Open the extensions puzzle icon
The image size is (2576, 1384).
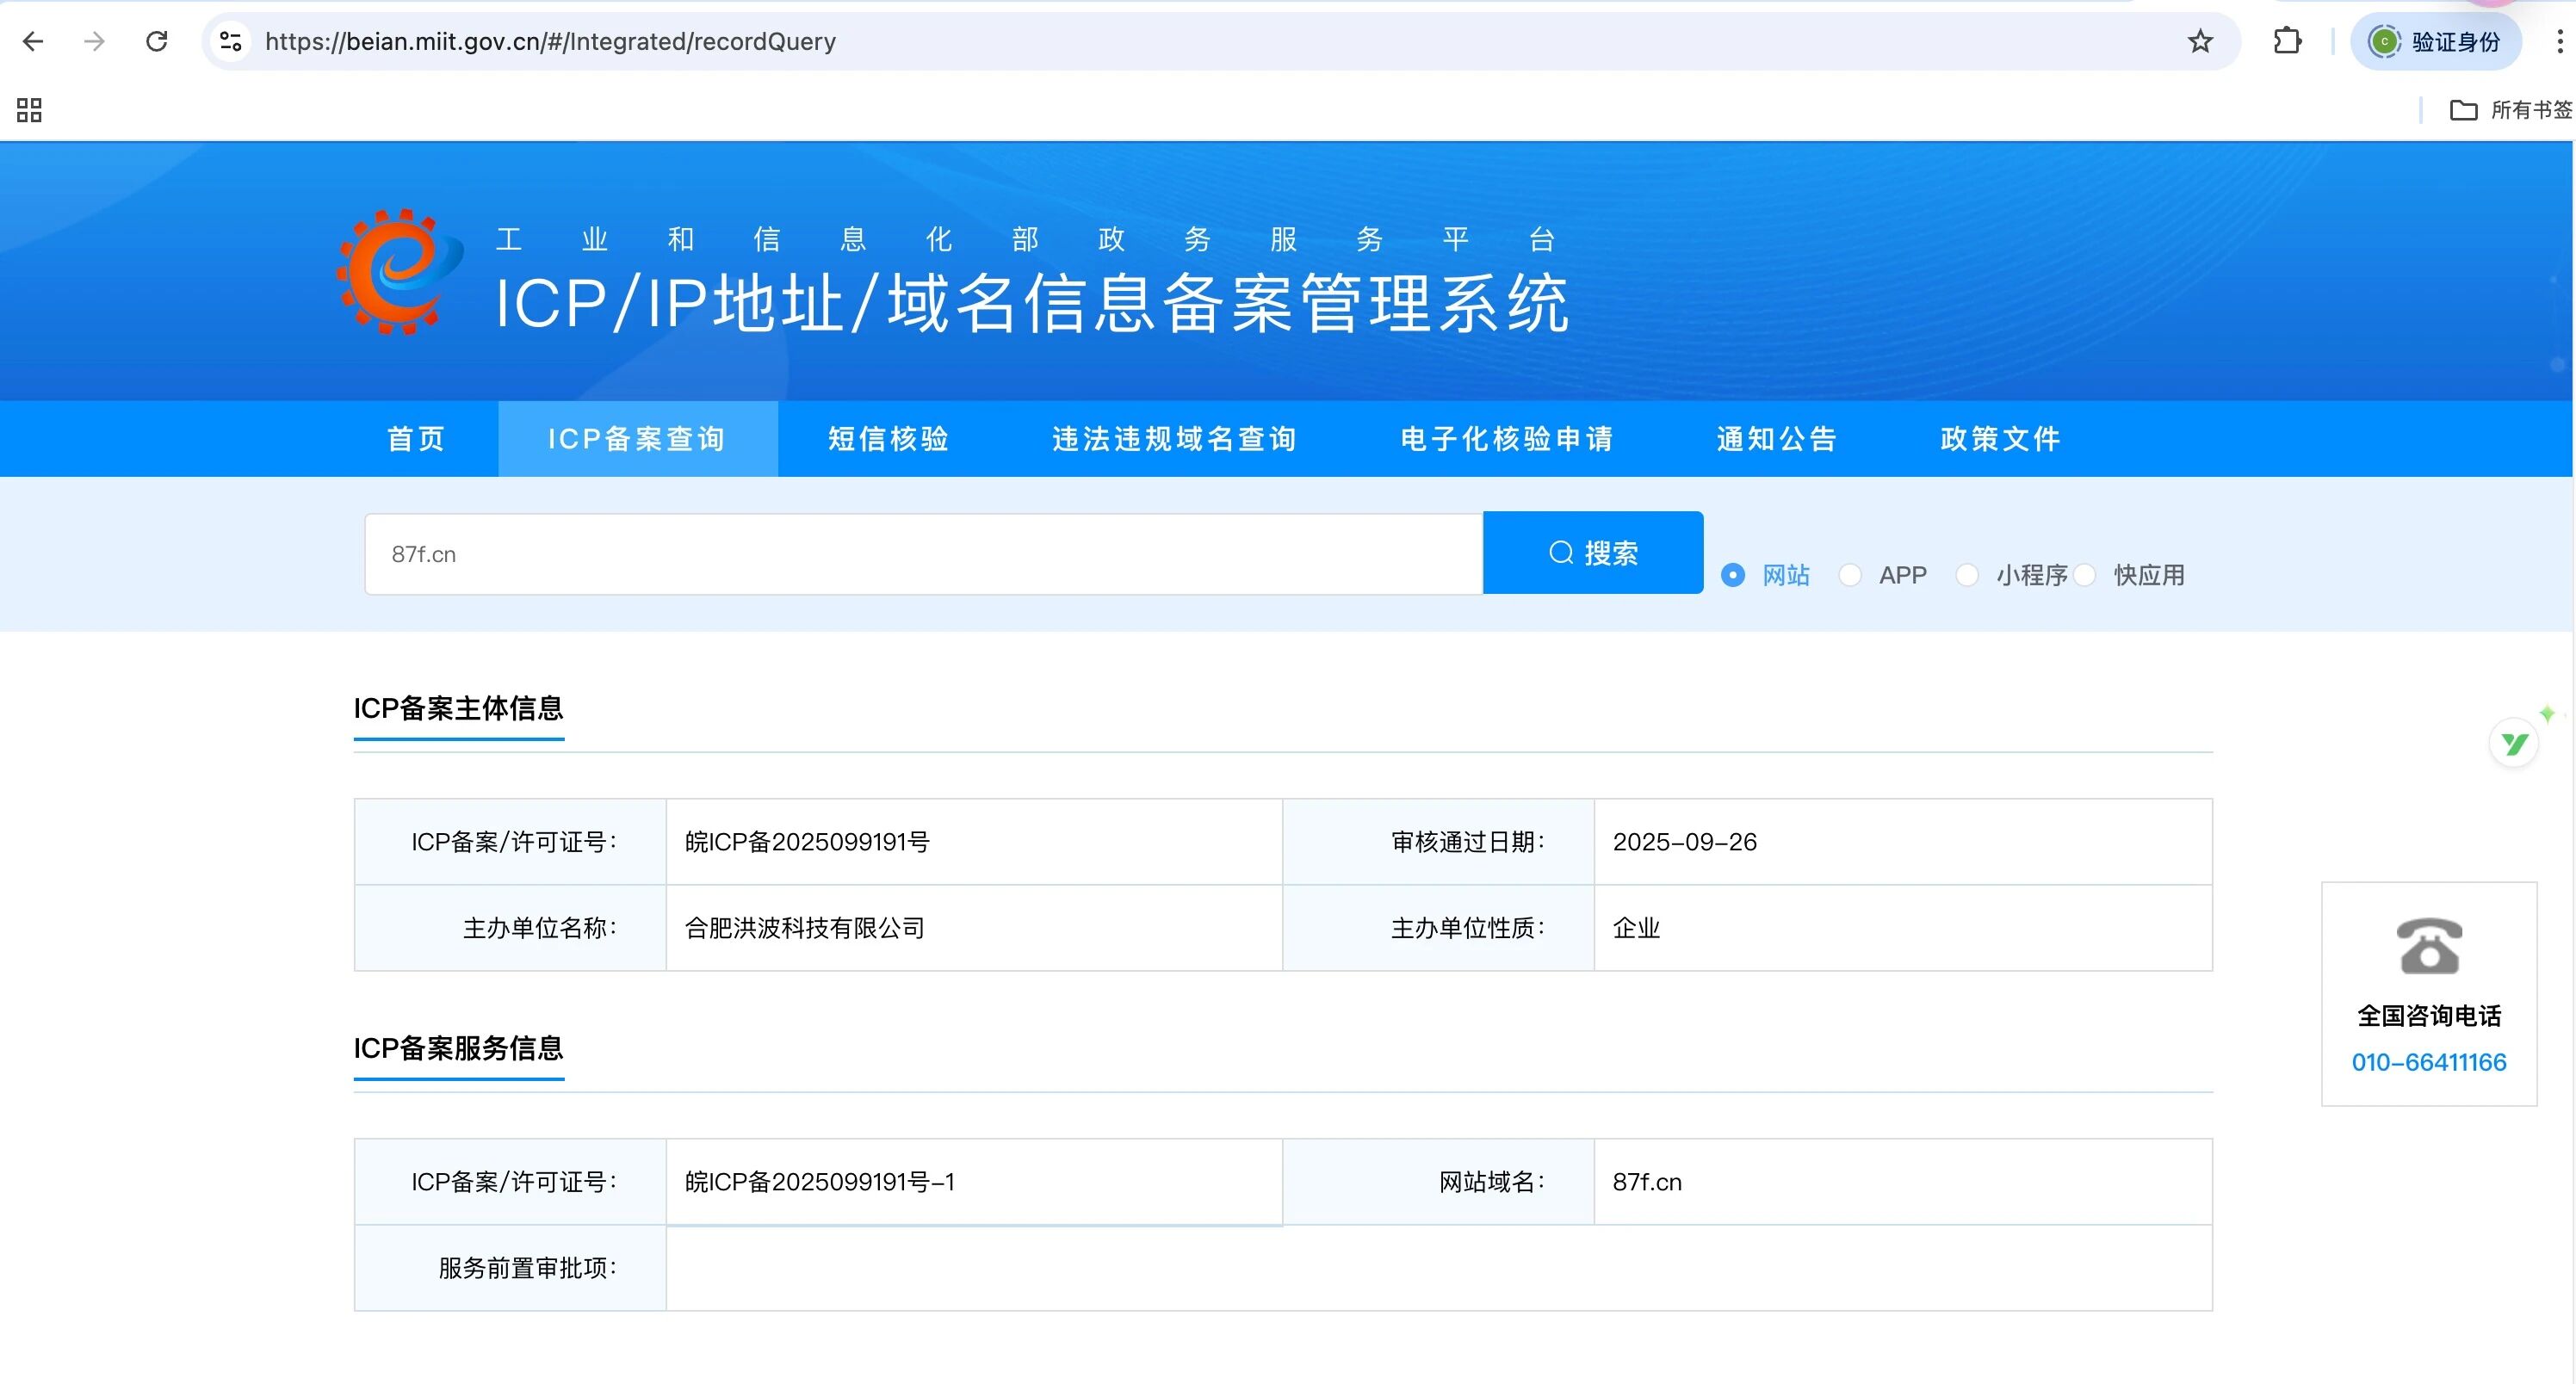[2287, 41]
